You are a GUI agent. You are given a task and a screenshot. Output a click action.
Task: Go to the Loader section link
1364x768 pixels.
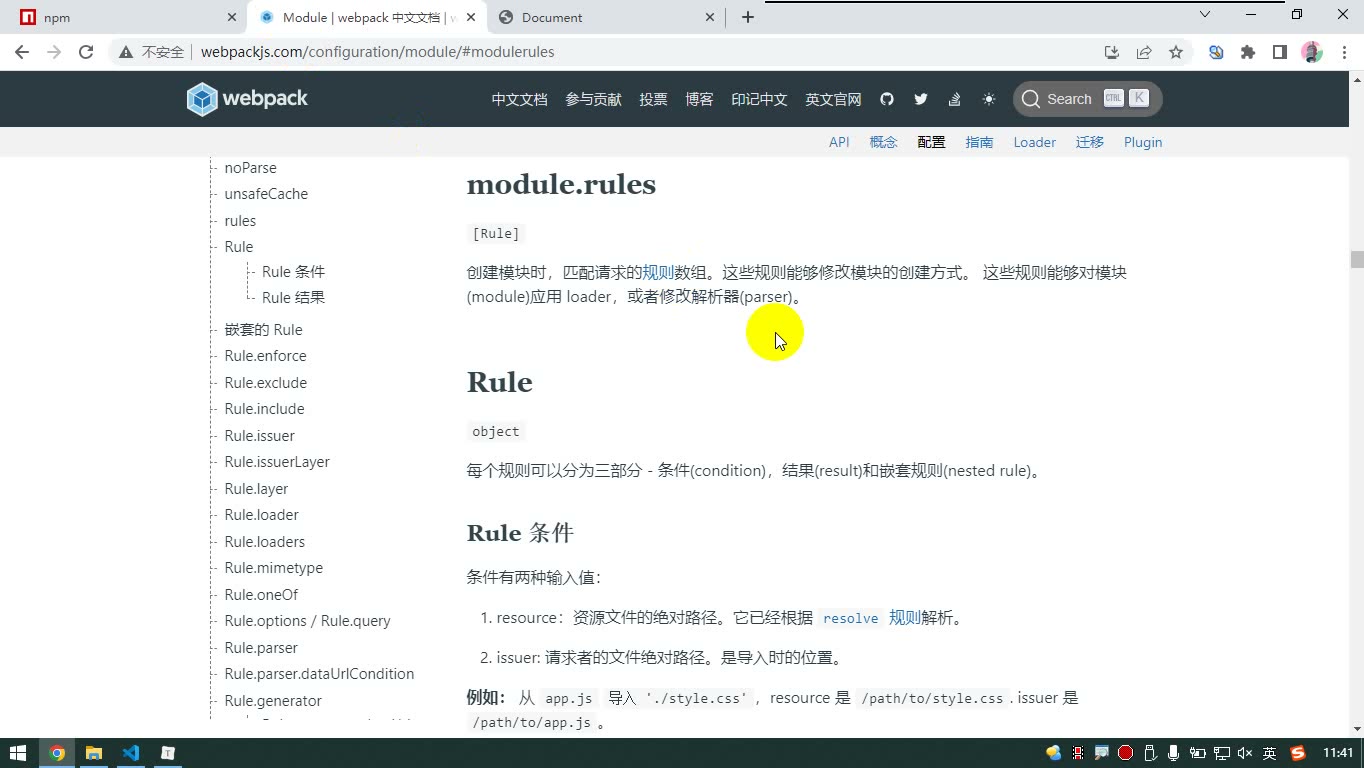[x=1034, y=142]
